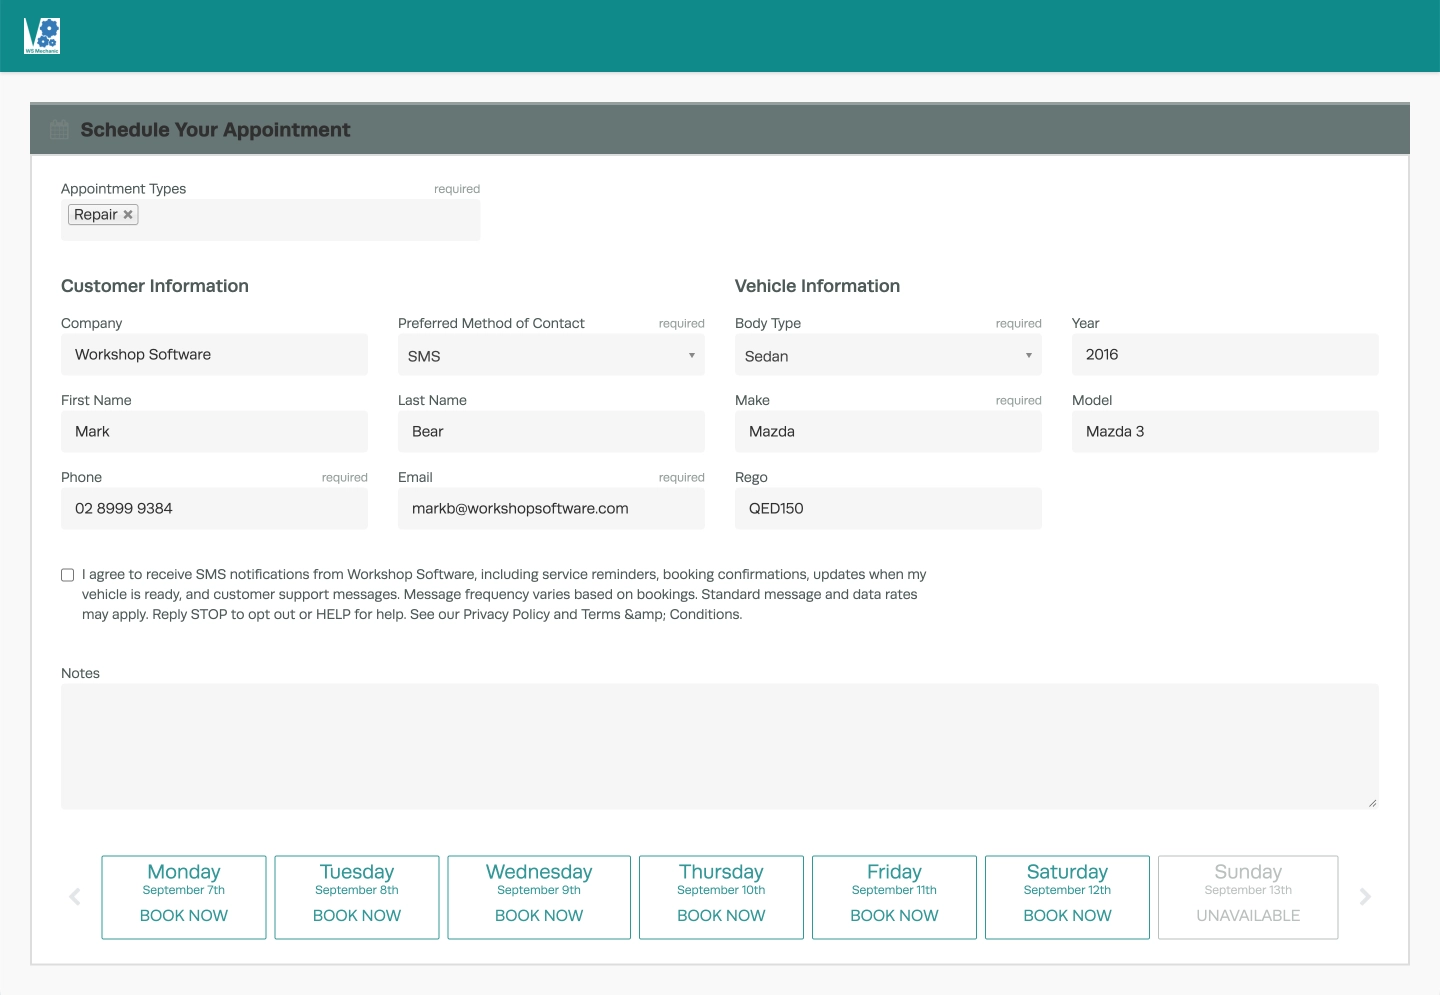Screen dimensions: 1440x995
Task: Book Wednesday September 9th appointment
Action: (x=539, y=897)
